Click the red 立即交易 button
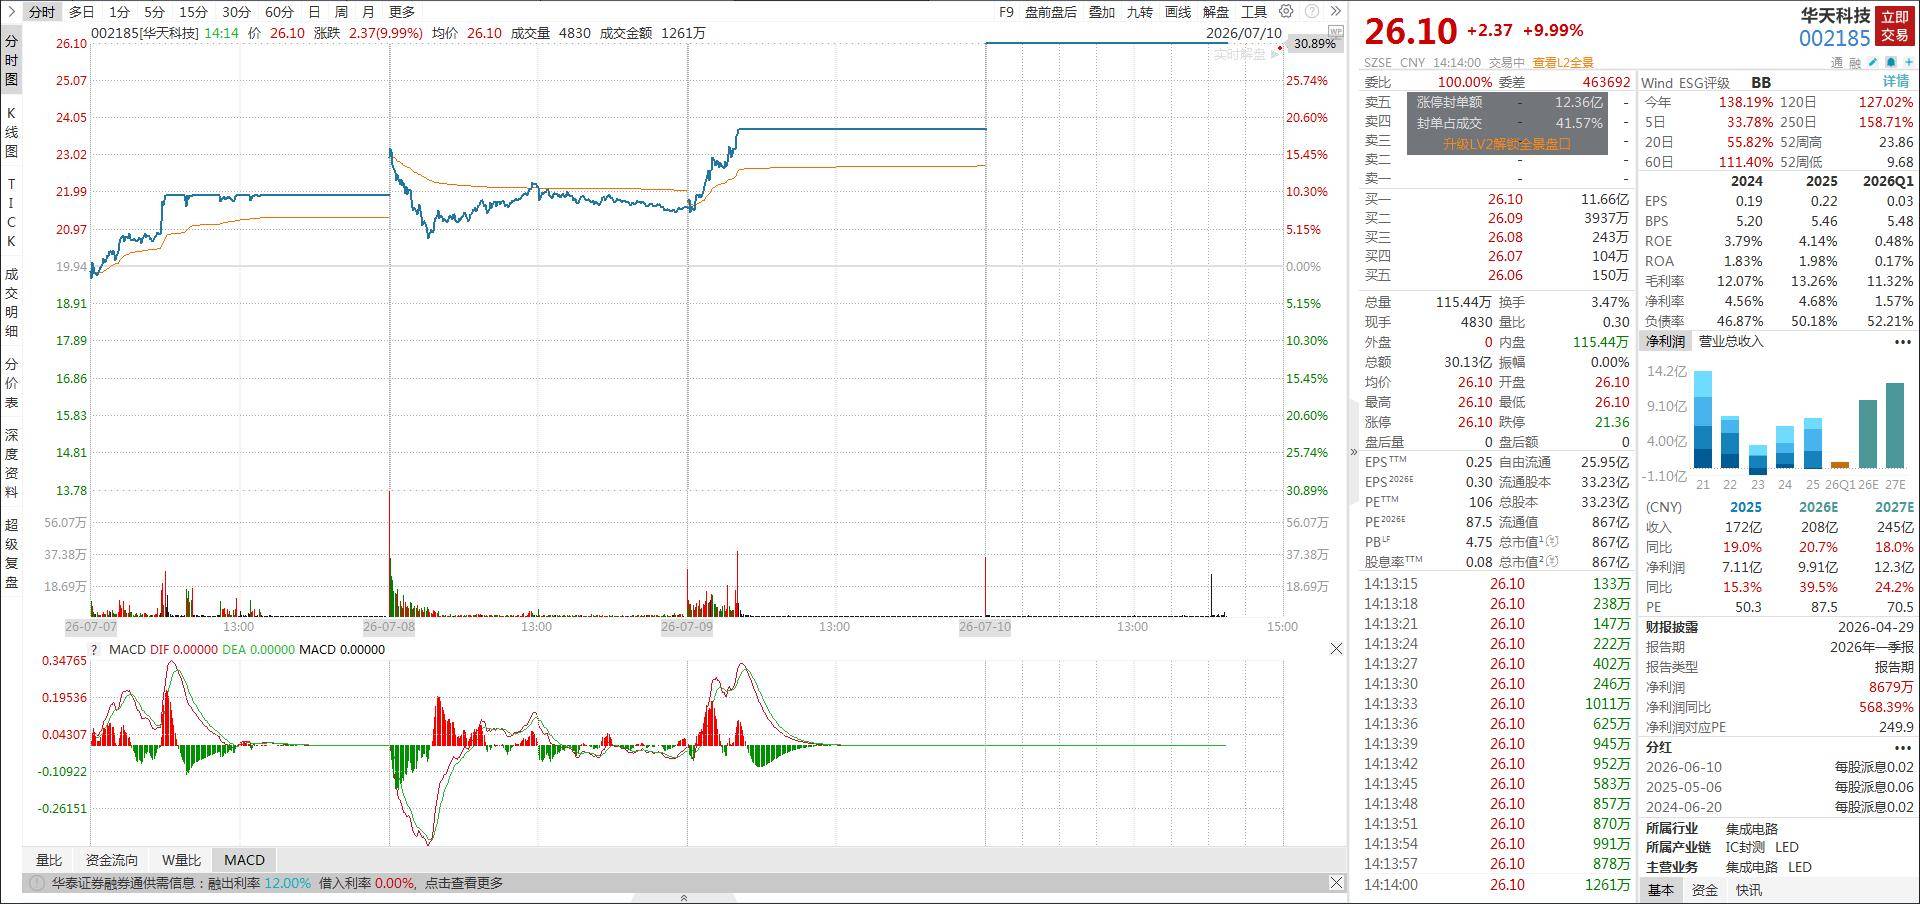Viewport: 1920px width, 904px height. pyautogui.click(x=1895, y=25)
